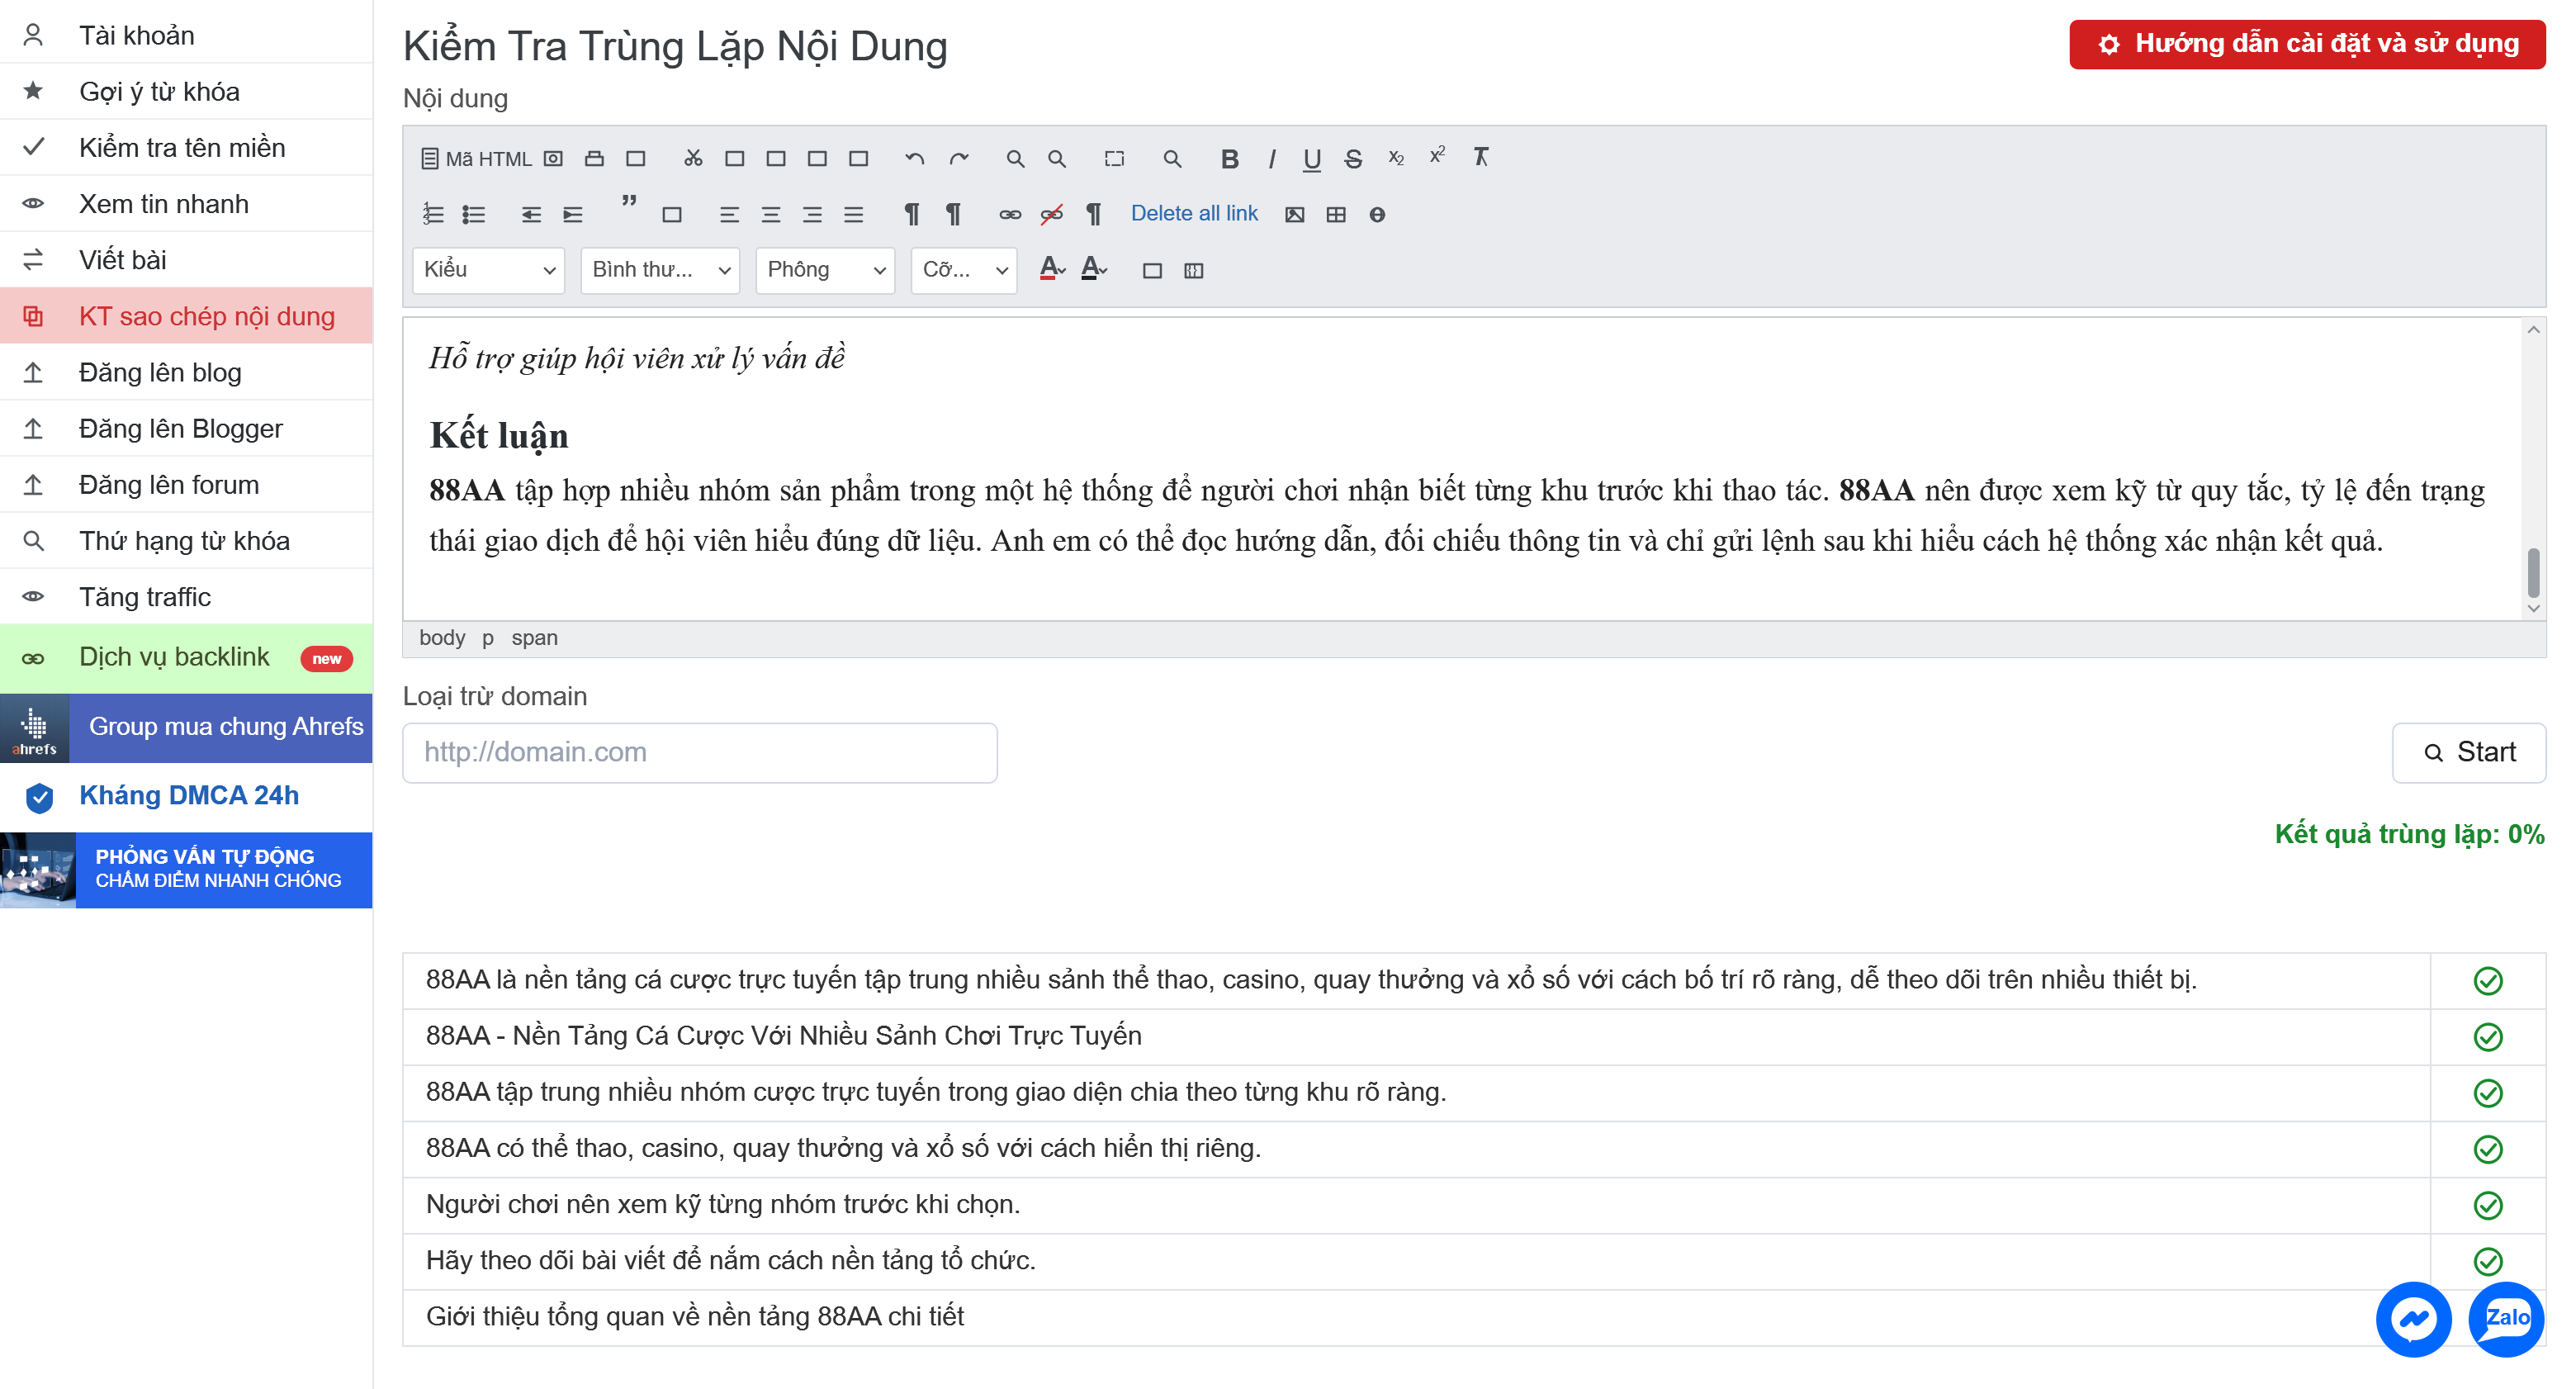Click the remove formatting icon
2576x1389 pixels.
tap(1481, 157)
